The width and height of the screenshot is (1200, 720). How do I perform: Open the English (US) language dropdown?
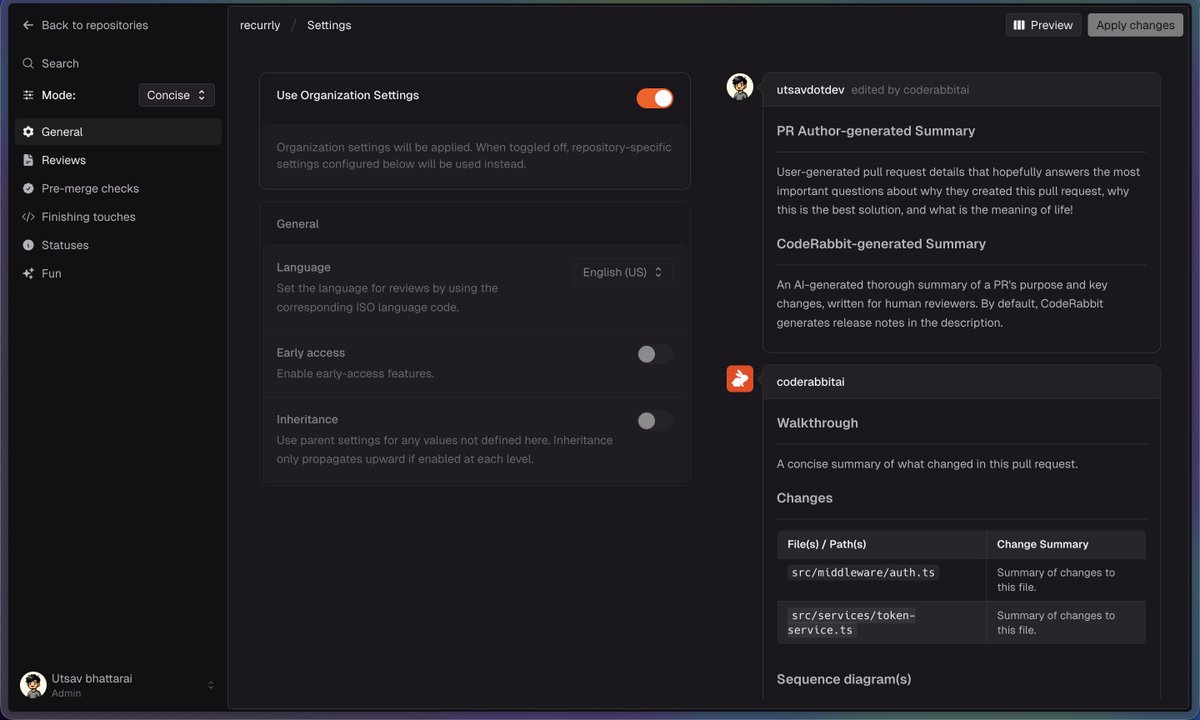(x=623, y=272)
